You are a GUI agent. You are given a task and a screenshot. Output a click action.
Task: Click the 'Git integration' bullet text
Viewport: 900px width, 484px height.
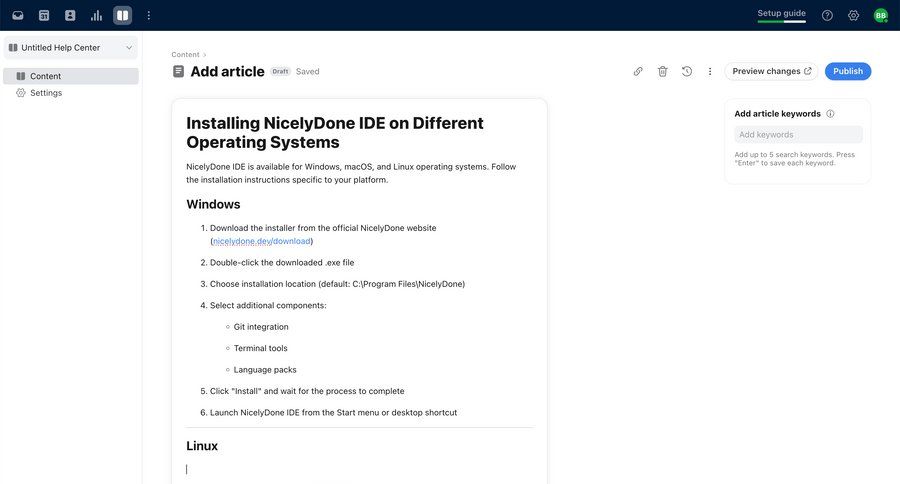pyautogui.click(x=261, y=327)
